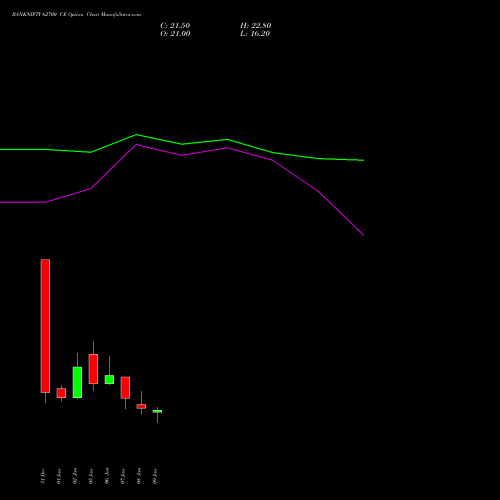Select the red 03 Jan candlestick
This screenshot has width=500, height=500.
tap(93, 369)
